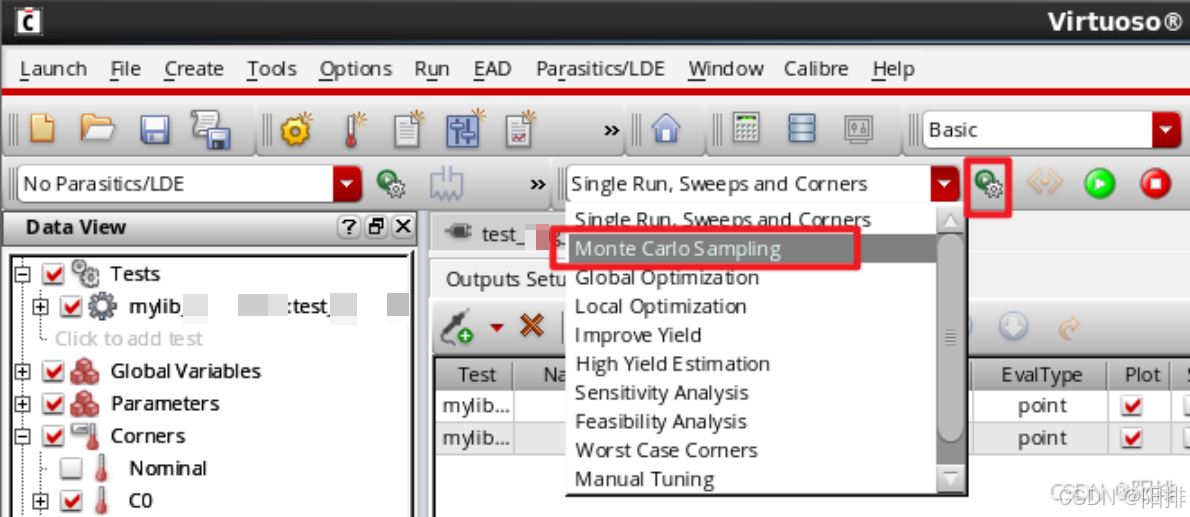
Task: Click green gear icon beside No Parasitics/LDE
Action: pyautogui.click(x=392, y=184)
